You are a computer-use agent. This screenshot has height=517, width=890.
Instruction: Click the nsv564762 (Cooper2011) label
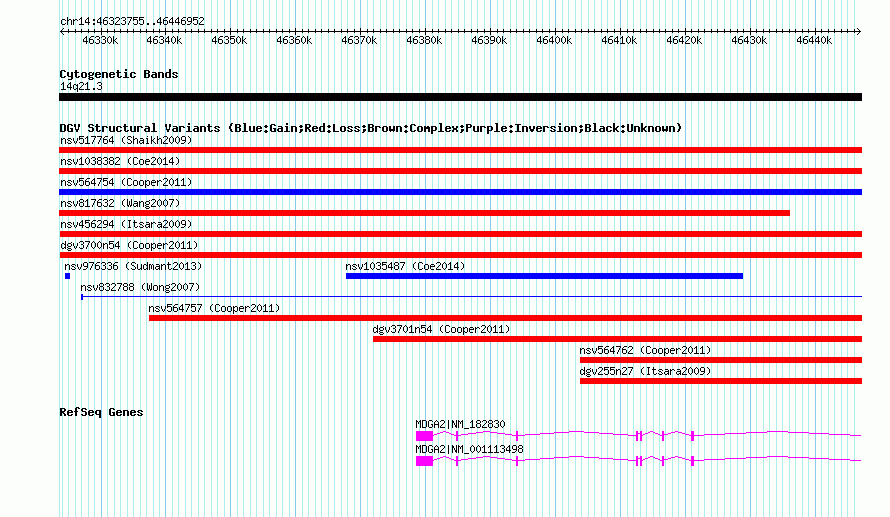point(645,350)
